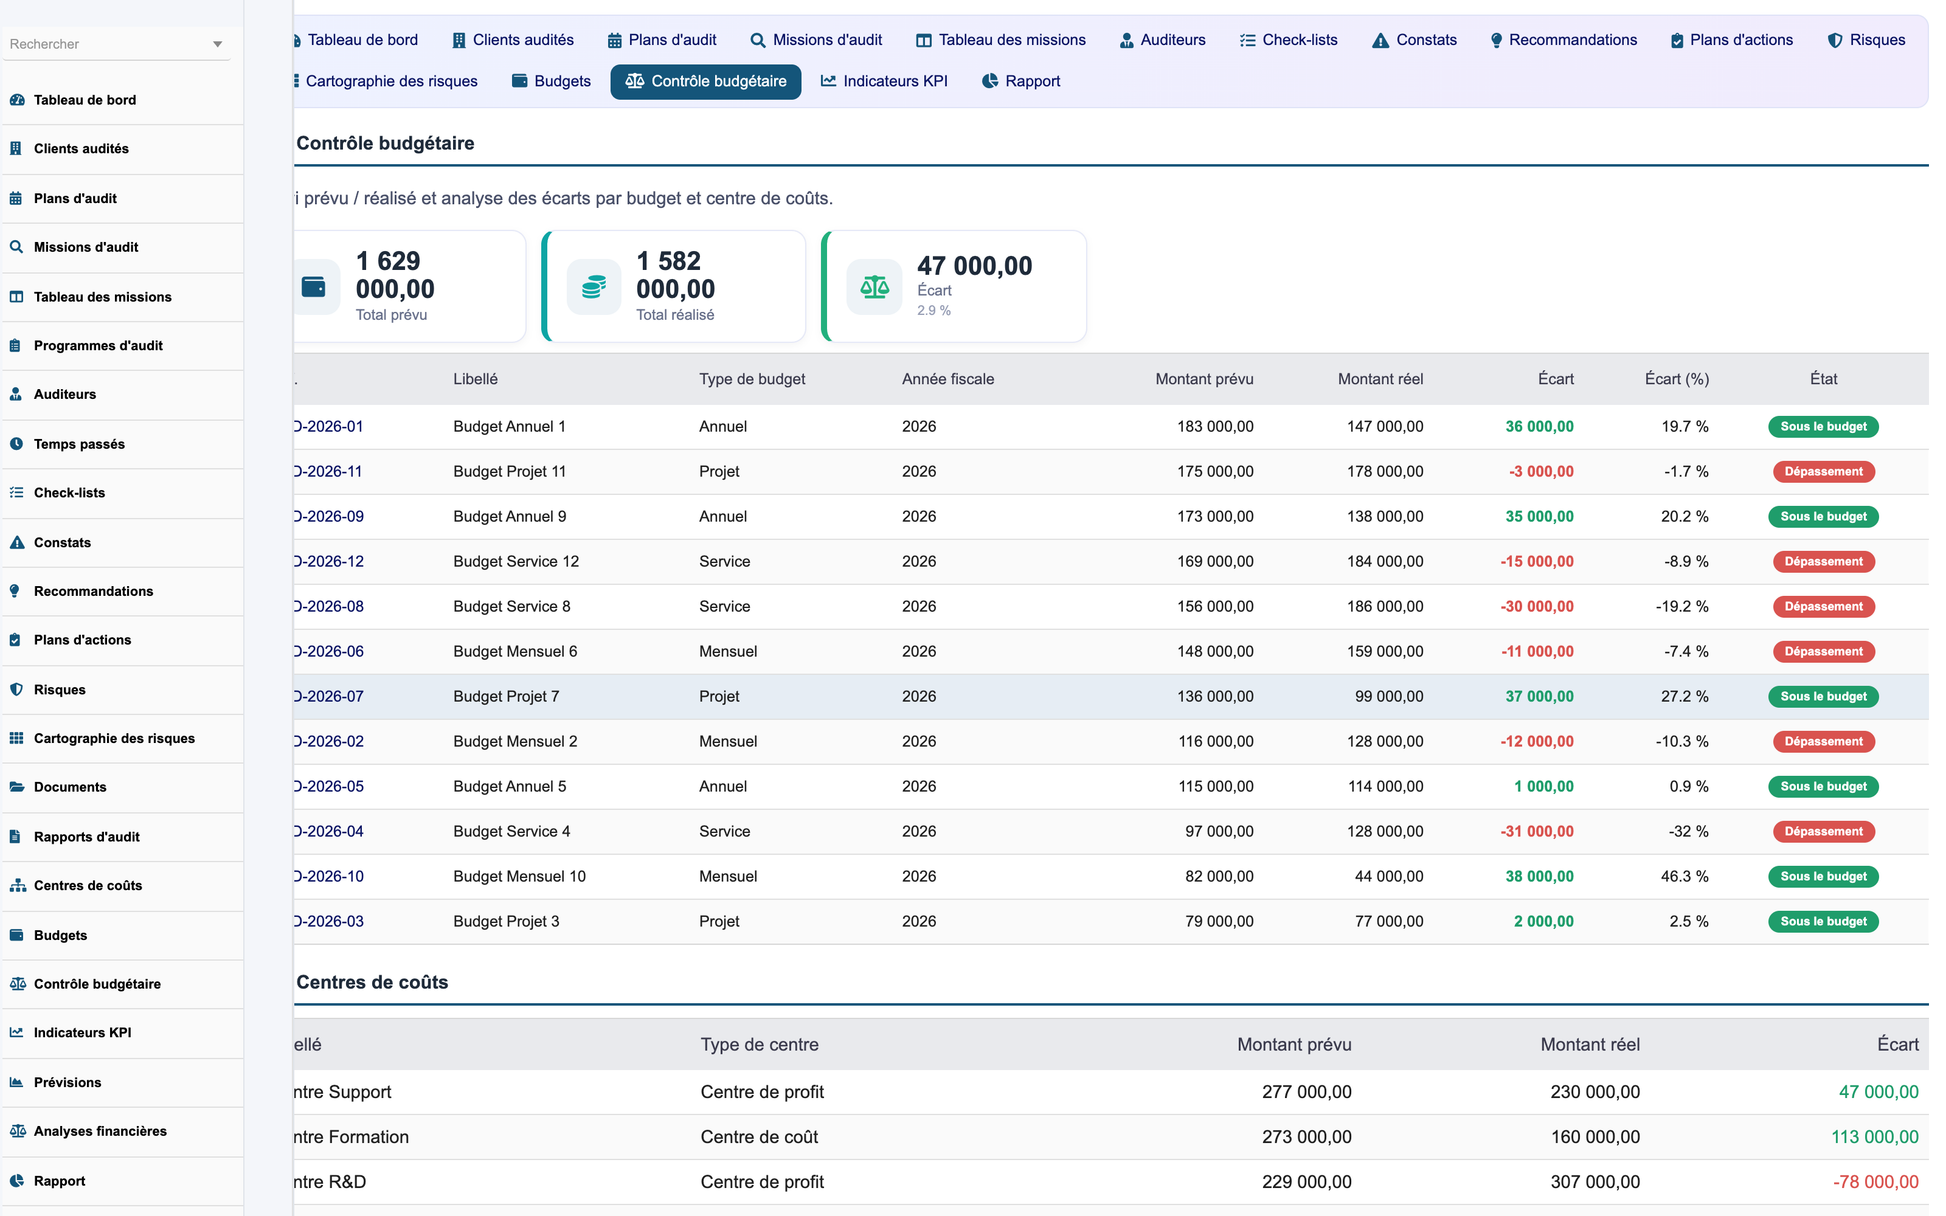
Task: Open the Tableau de bord top tab
Action: click(355, 40)
